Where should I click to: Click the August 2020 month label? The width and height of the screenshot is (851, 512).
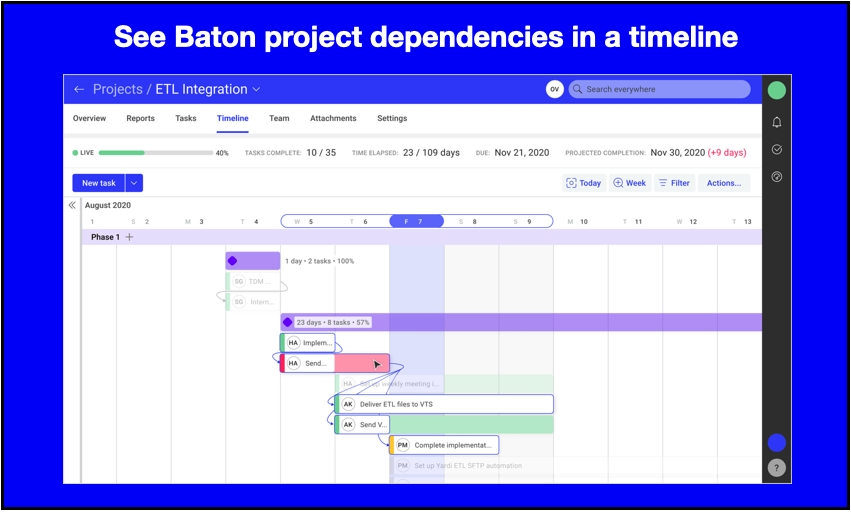107,205
